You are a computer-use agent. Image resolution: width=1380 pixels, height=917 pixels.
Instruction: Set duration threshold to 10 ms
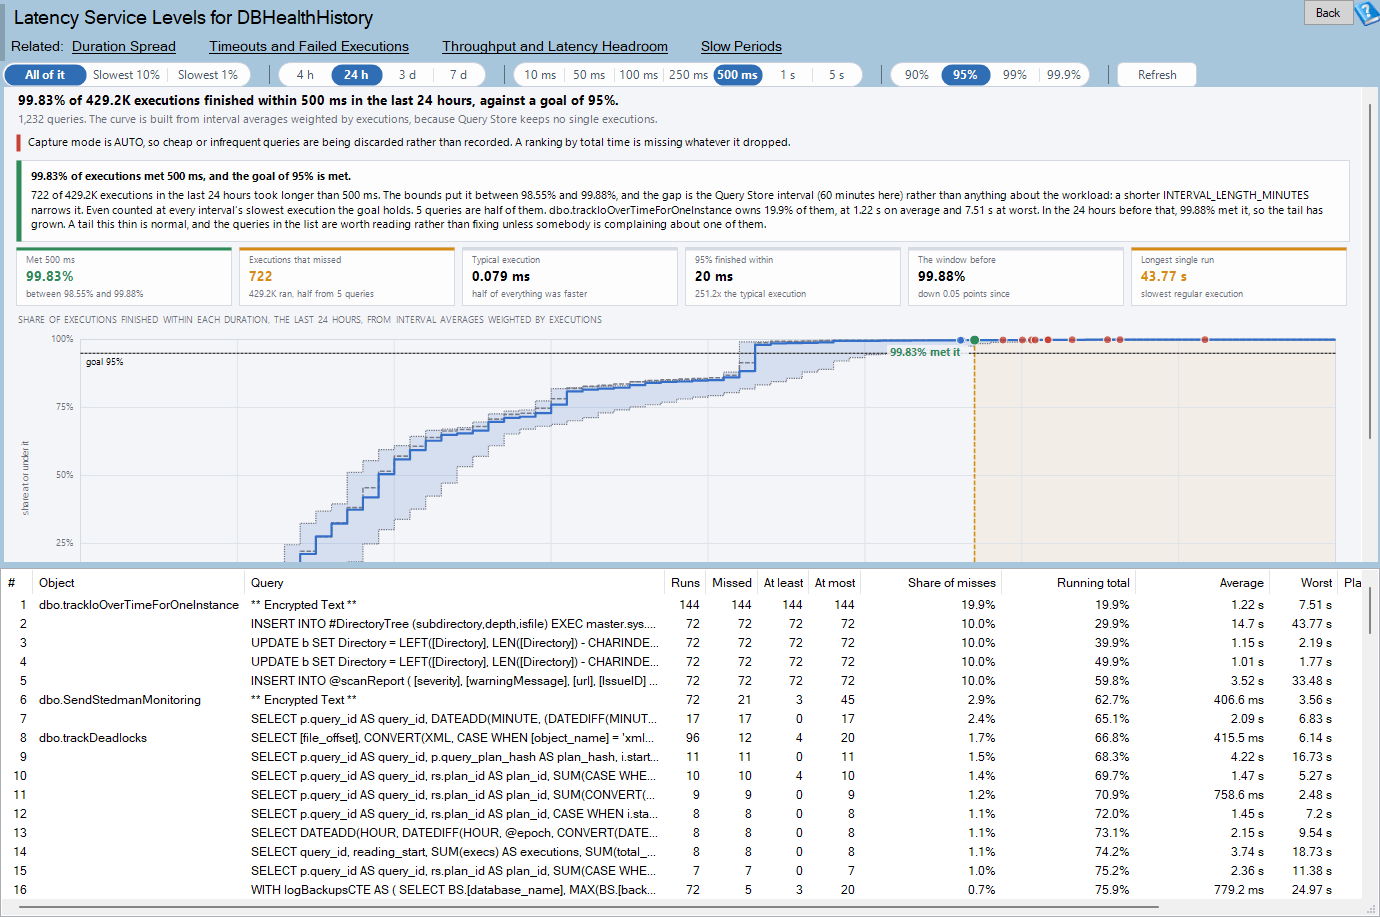tap(540, 75)
